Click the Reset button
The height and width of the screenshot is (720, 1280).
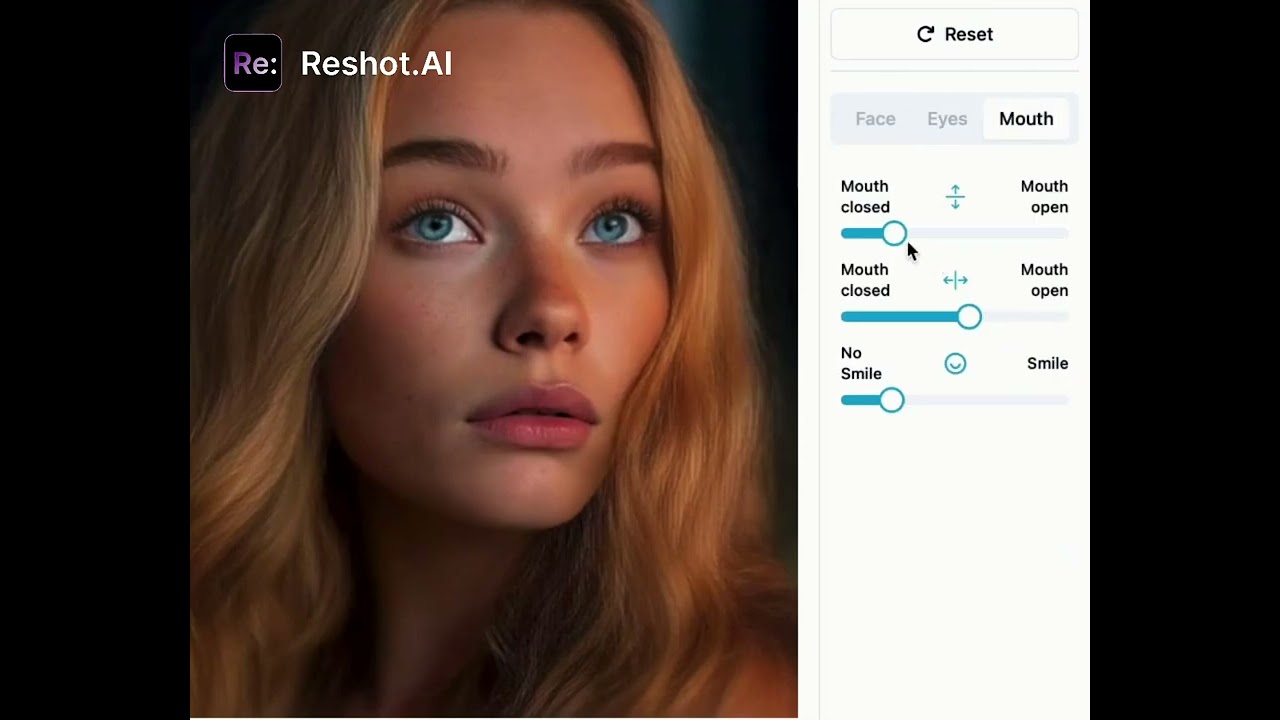954,33
